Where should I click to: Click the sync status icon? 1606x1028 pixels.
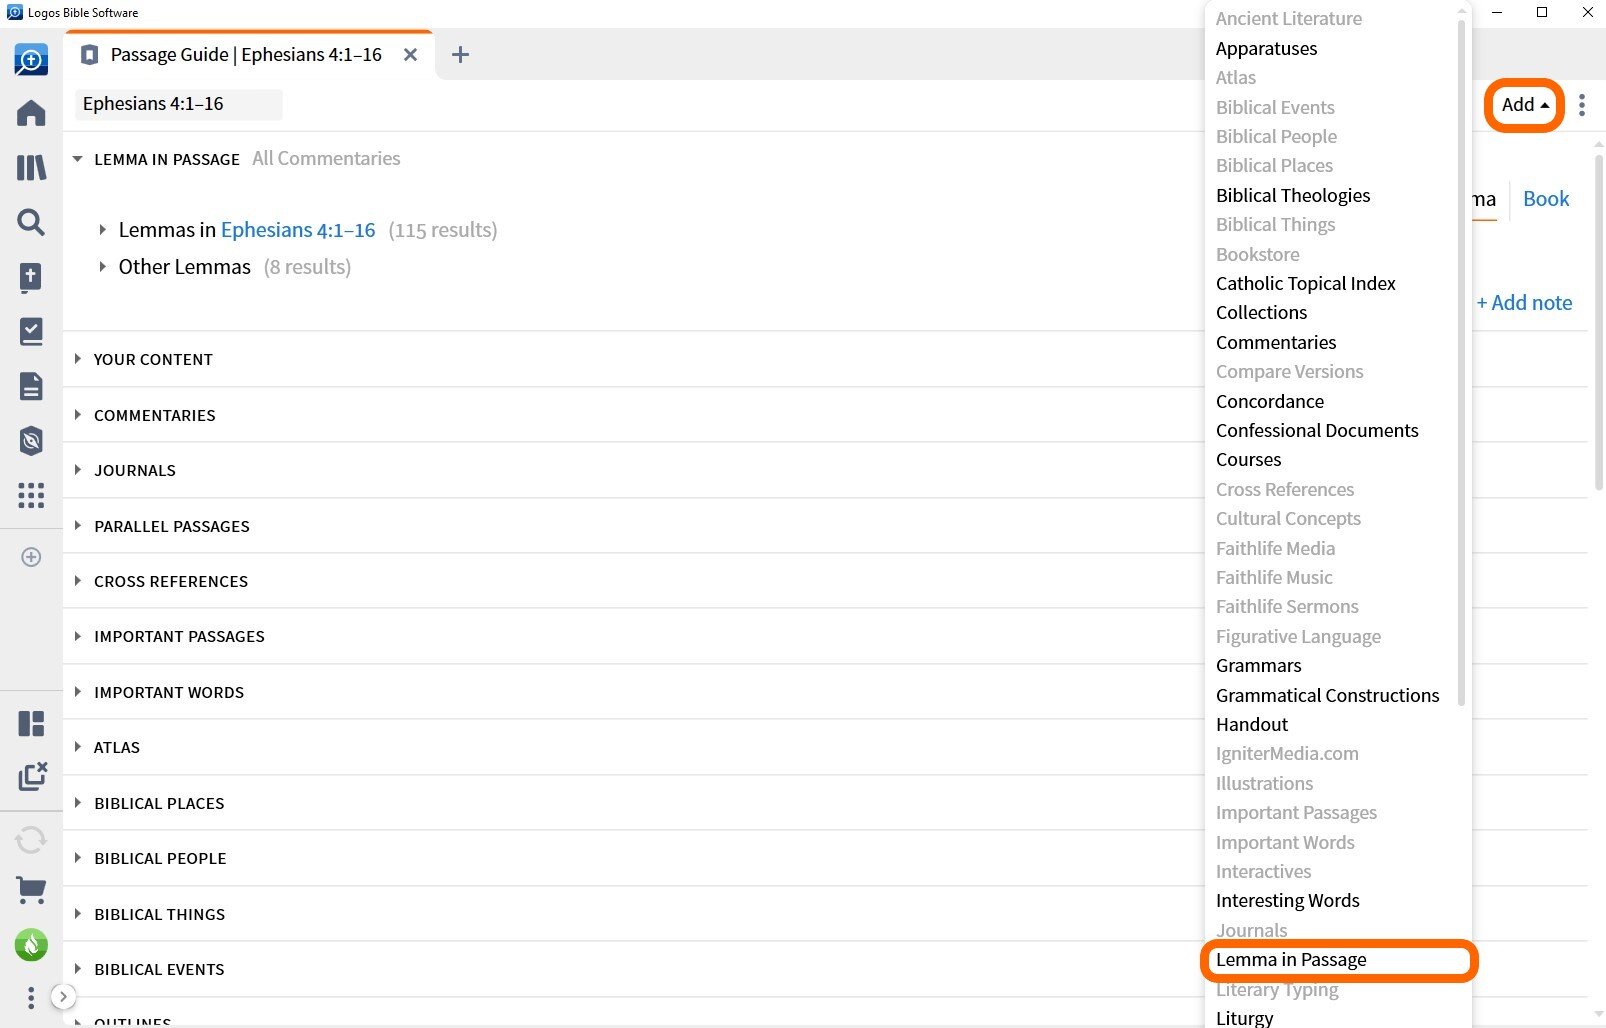(x=31, y=838)
